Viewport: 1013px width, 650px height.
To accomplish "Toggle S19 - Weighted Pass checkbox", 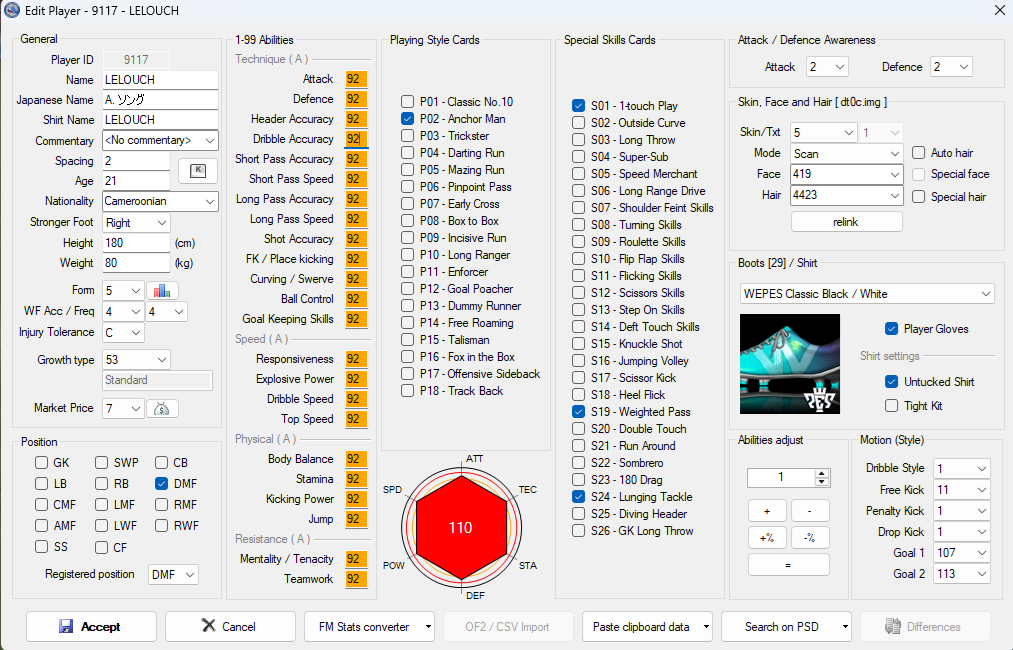I will coord(578,412).
